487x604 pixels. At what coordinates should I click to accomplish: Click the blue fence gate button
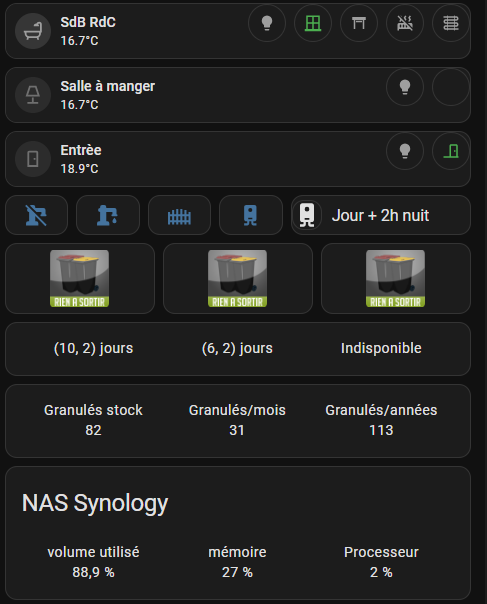(x=180, y=215)
